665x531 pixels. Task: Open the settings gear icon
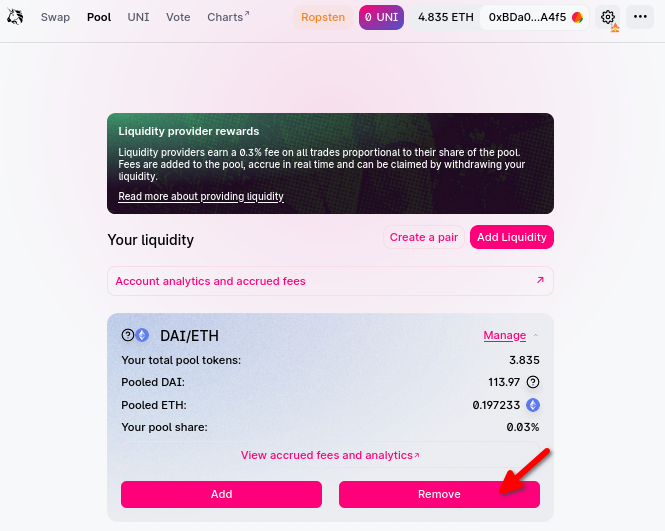pos(608,17)
